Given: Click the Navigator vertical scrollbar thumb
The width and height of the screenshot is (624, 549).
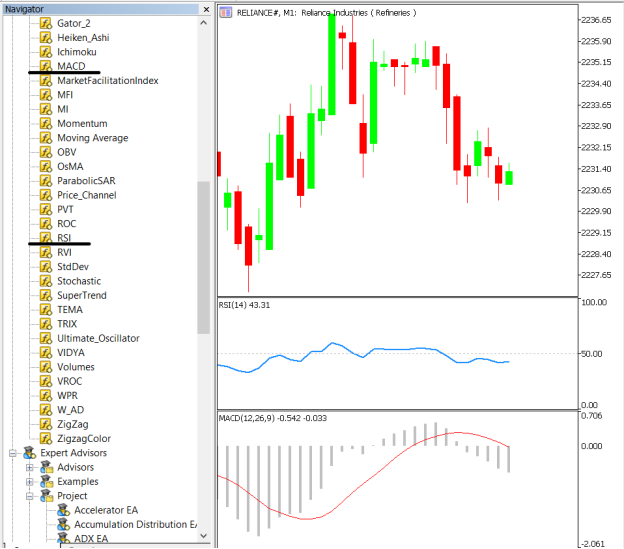Looking at the screenshot, I should [203, 258].
